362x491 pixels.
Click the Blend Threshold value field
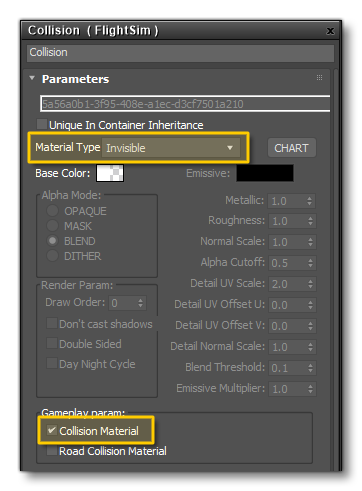click(287, 368)
